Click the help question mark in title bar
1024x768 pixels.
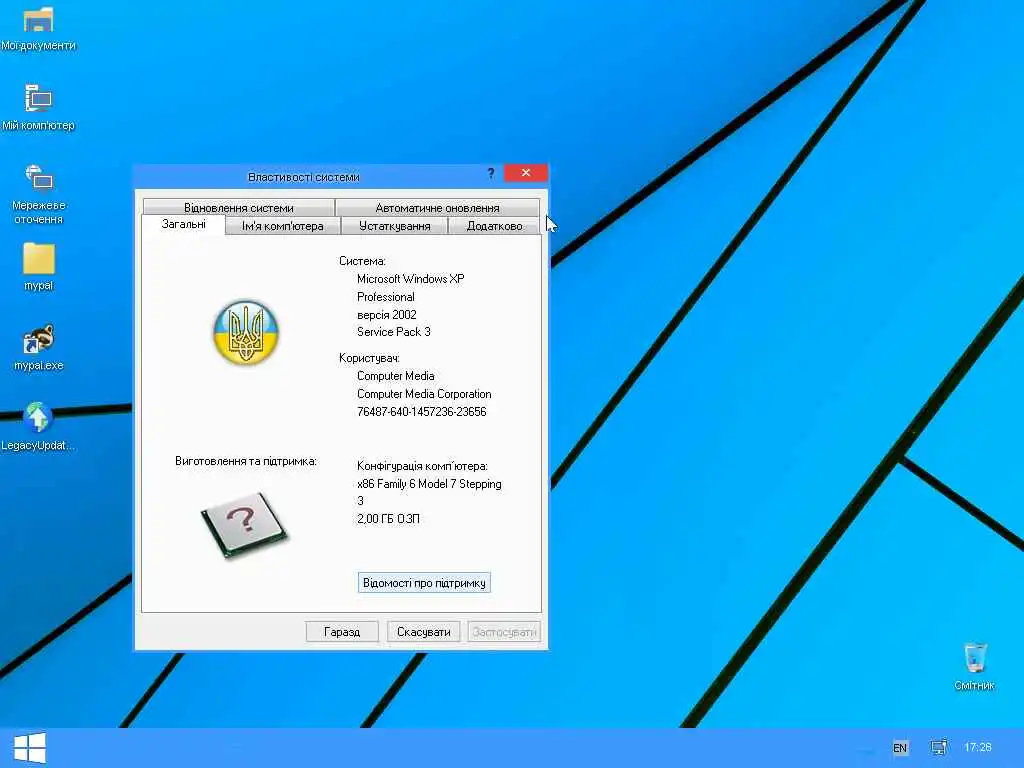[x=491, y=173]
